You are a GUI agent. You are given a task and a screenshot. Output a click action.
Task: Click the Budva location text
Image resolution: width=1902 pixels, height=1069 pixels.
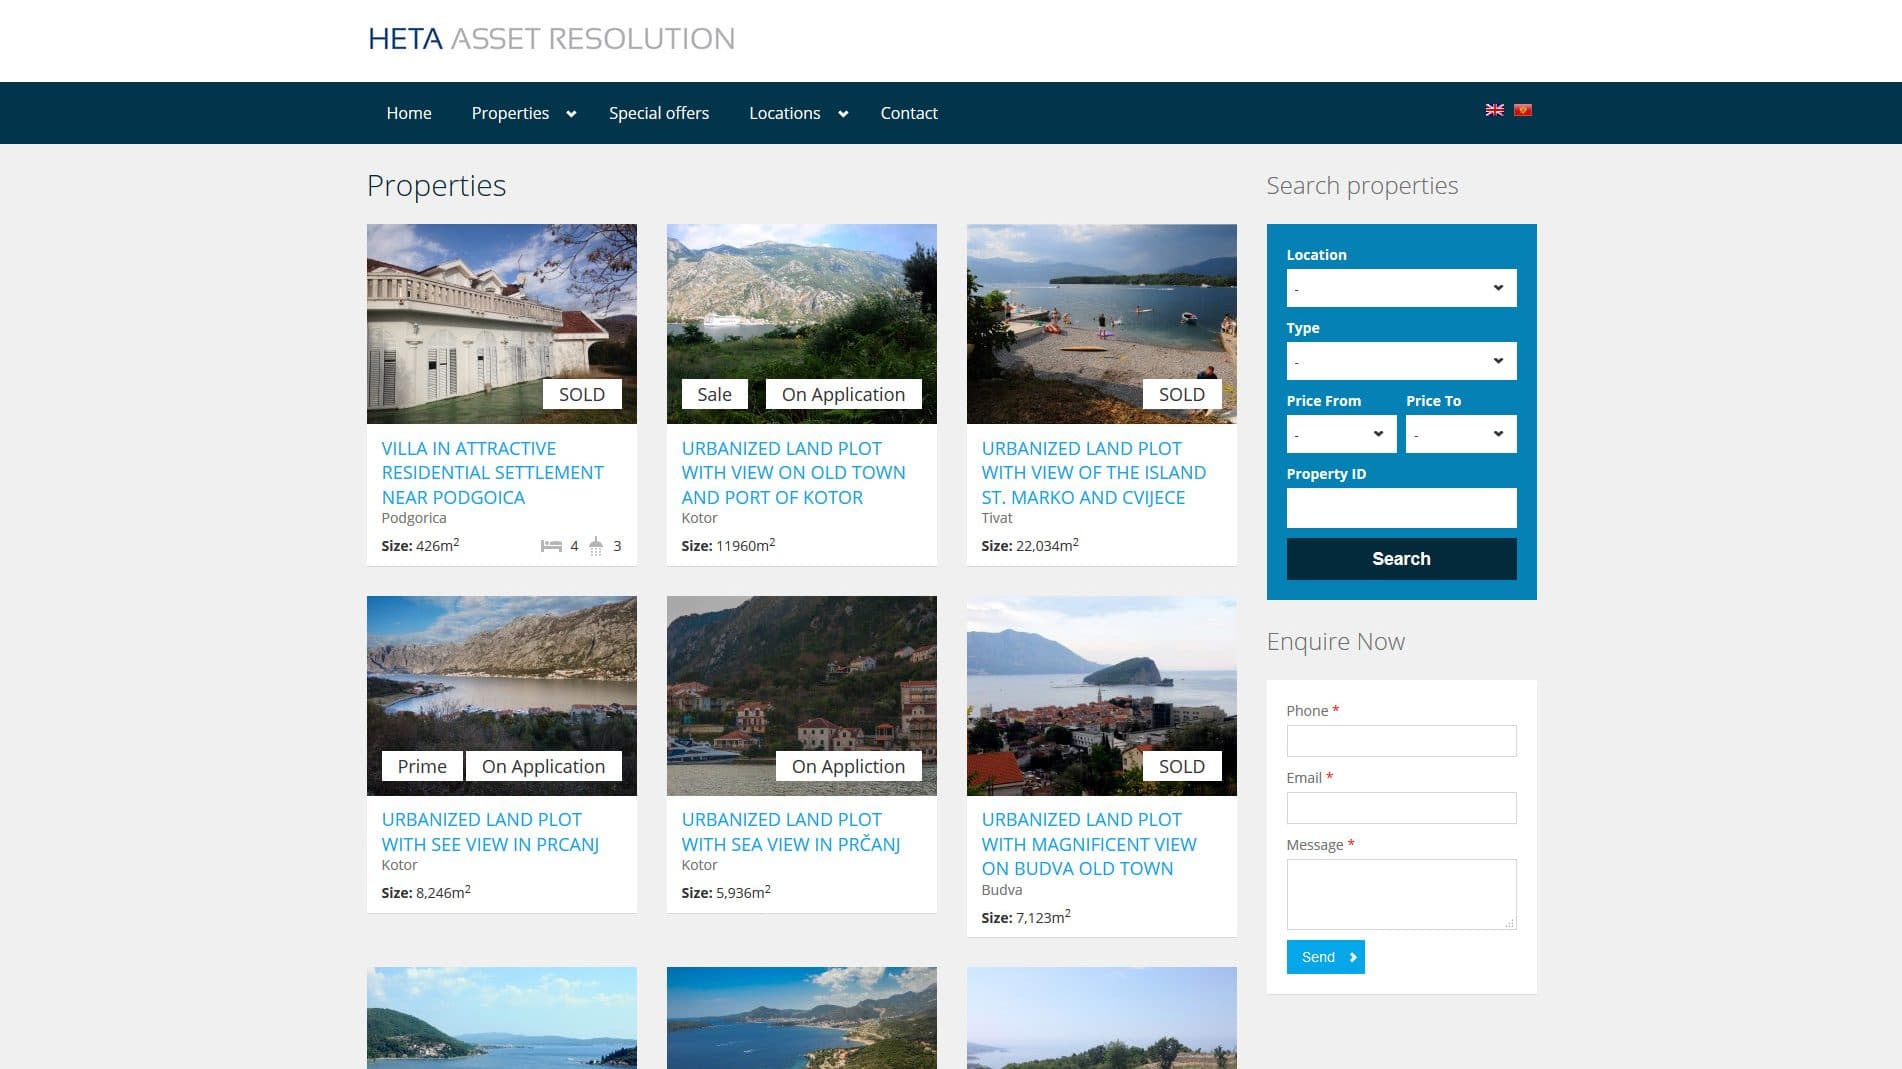[x=1002, y=890]
